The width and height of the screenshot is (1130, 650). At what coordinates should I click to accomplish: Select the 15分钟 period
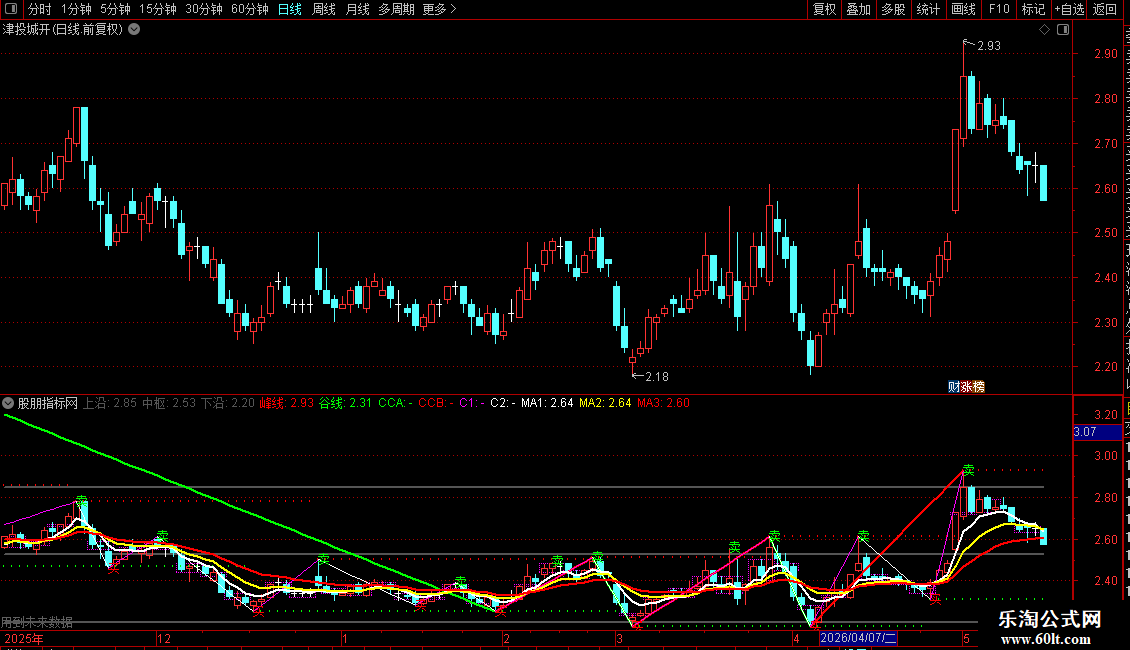click(158, 9)
